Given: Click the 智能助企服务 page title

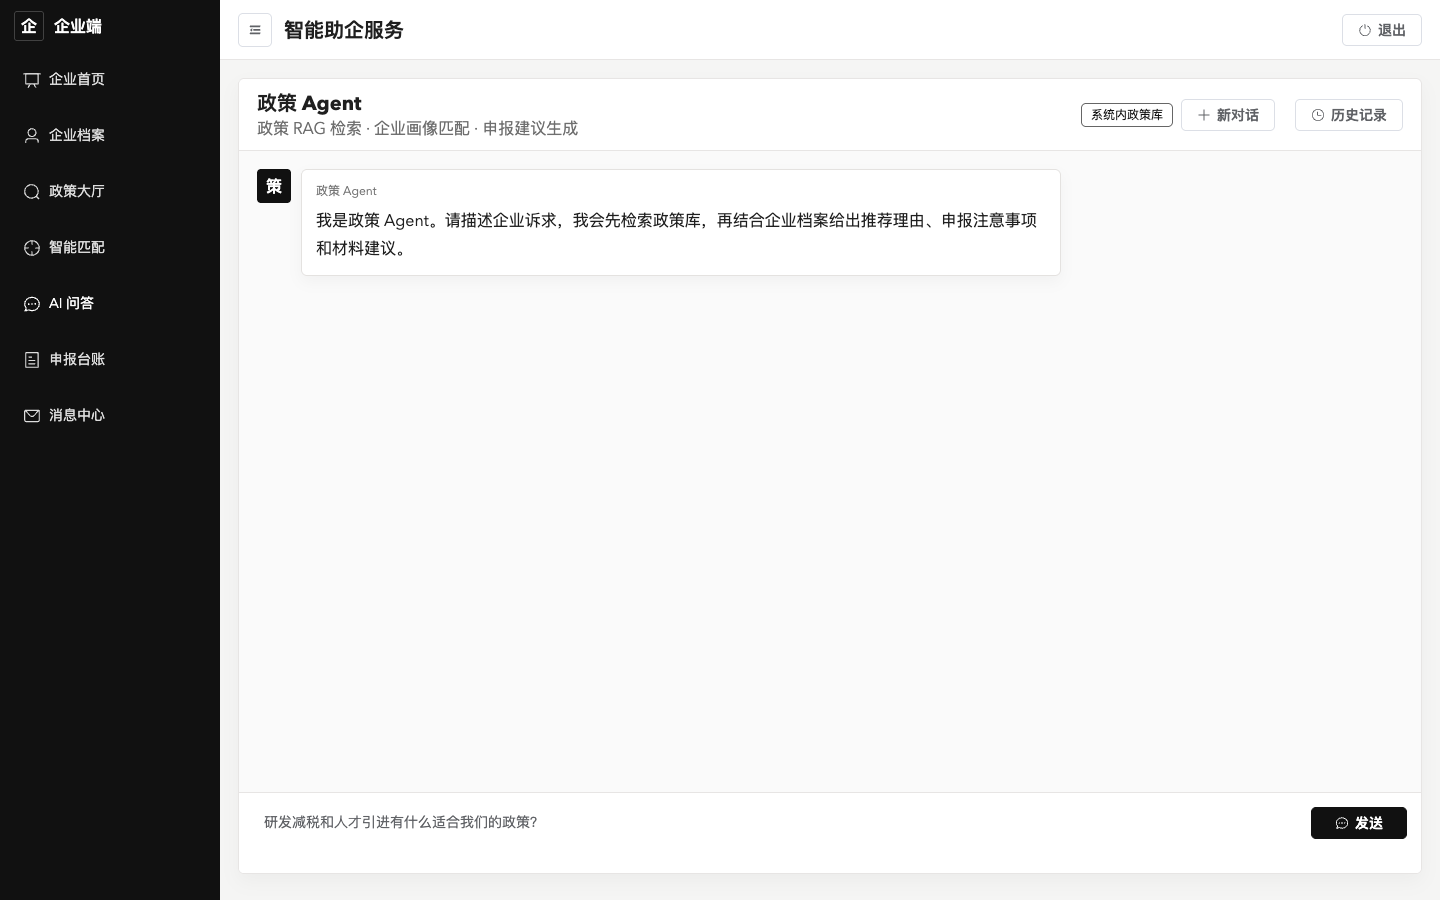Looking at the screenshot, I should click(x=344, y=30).
